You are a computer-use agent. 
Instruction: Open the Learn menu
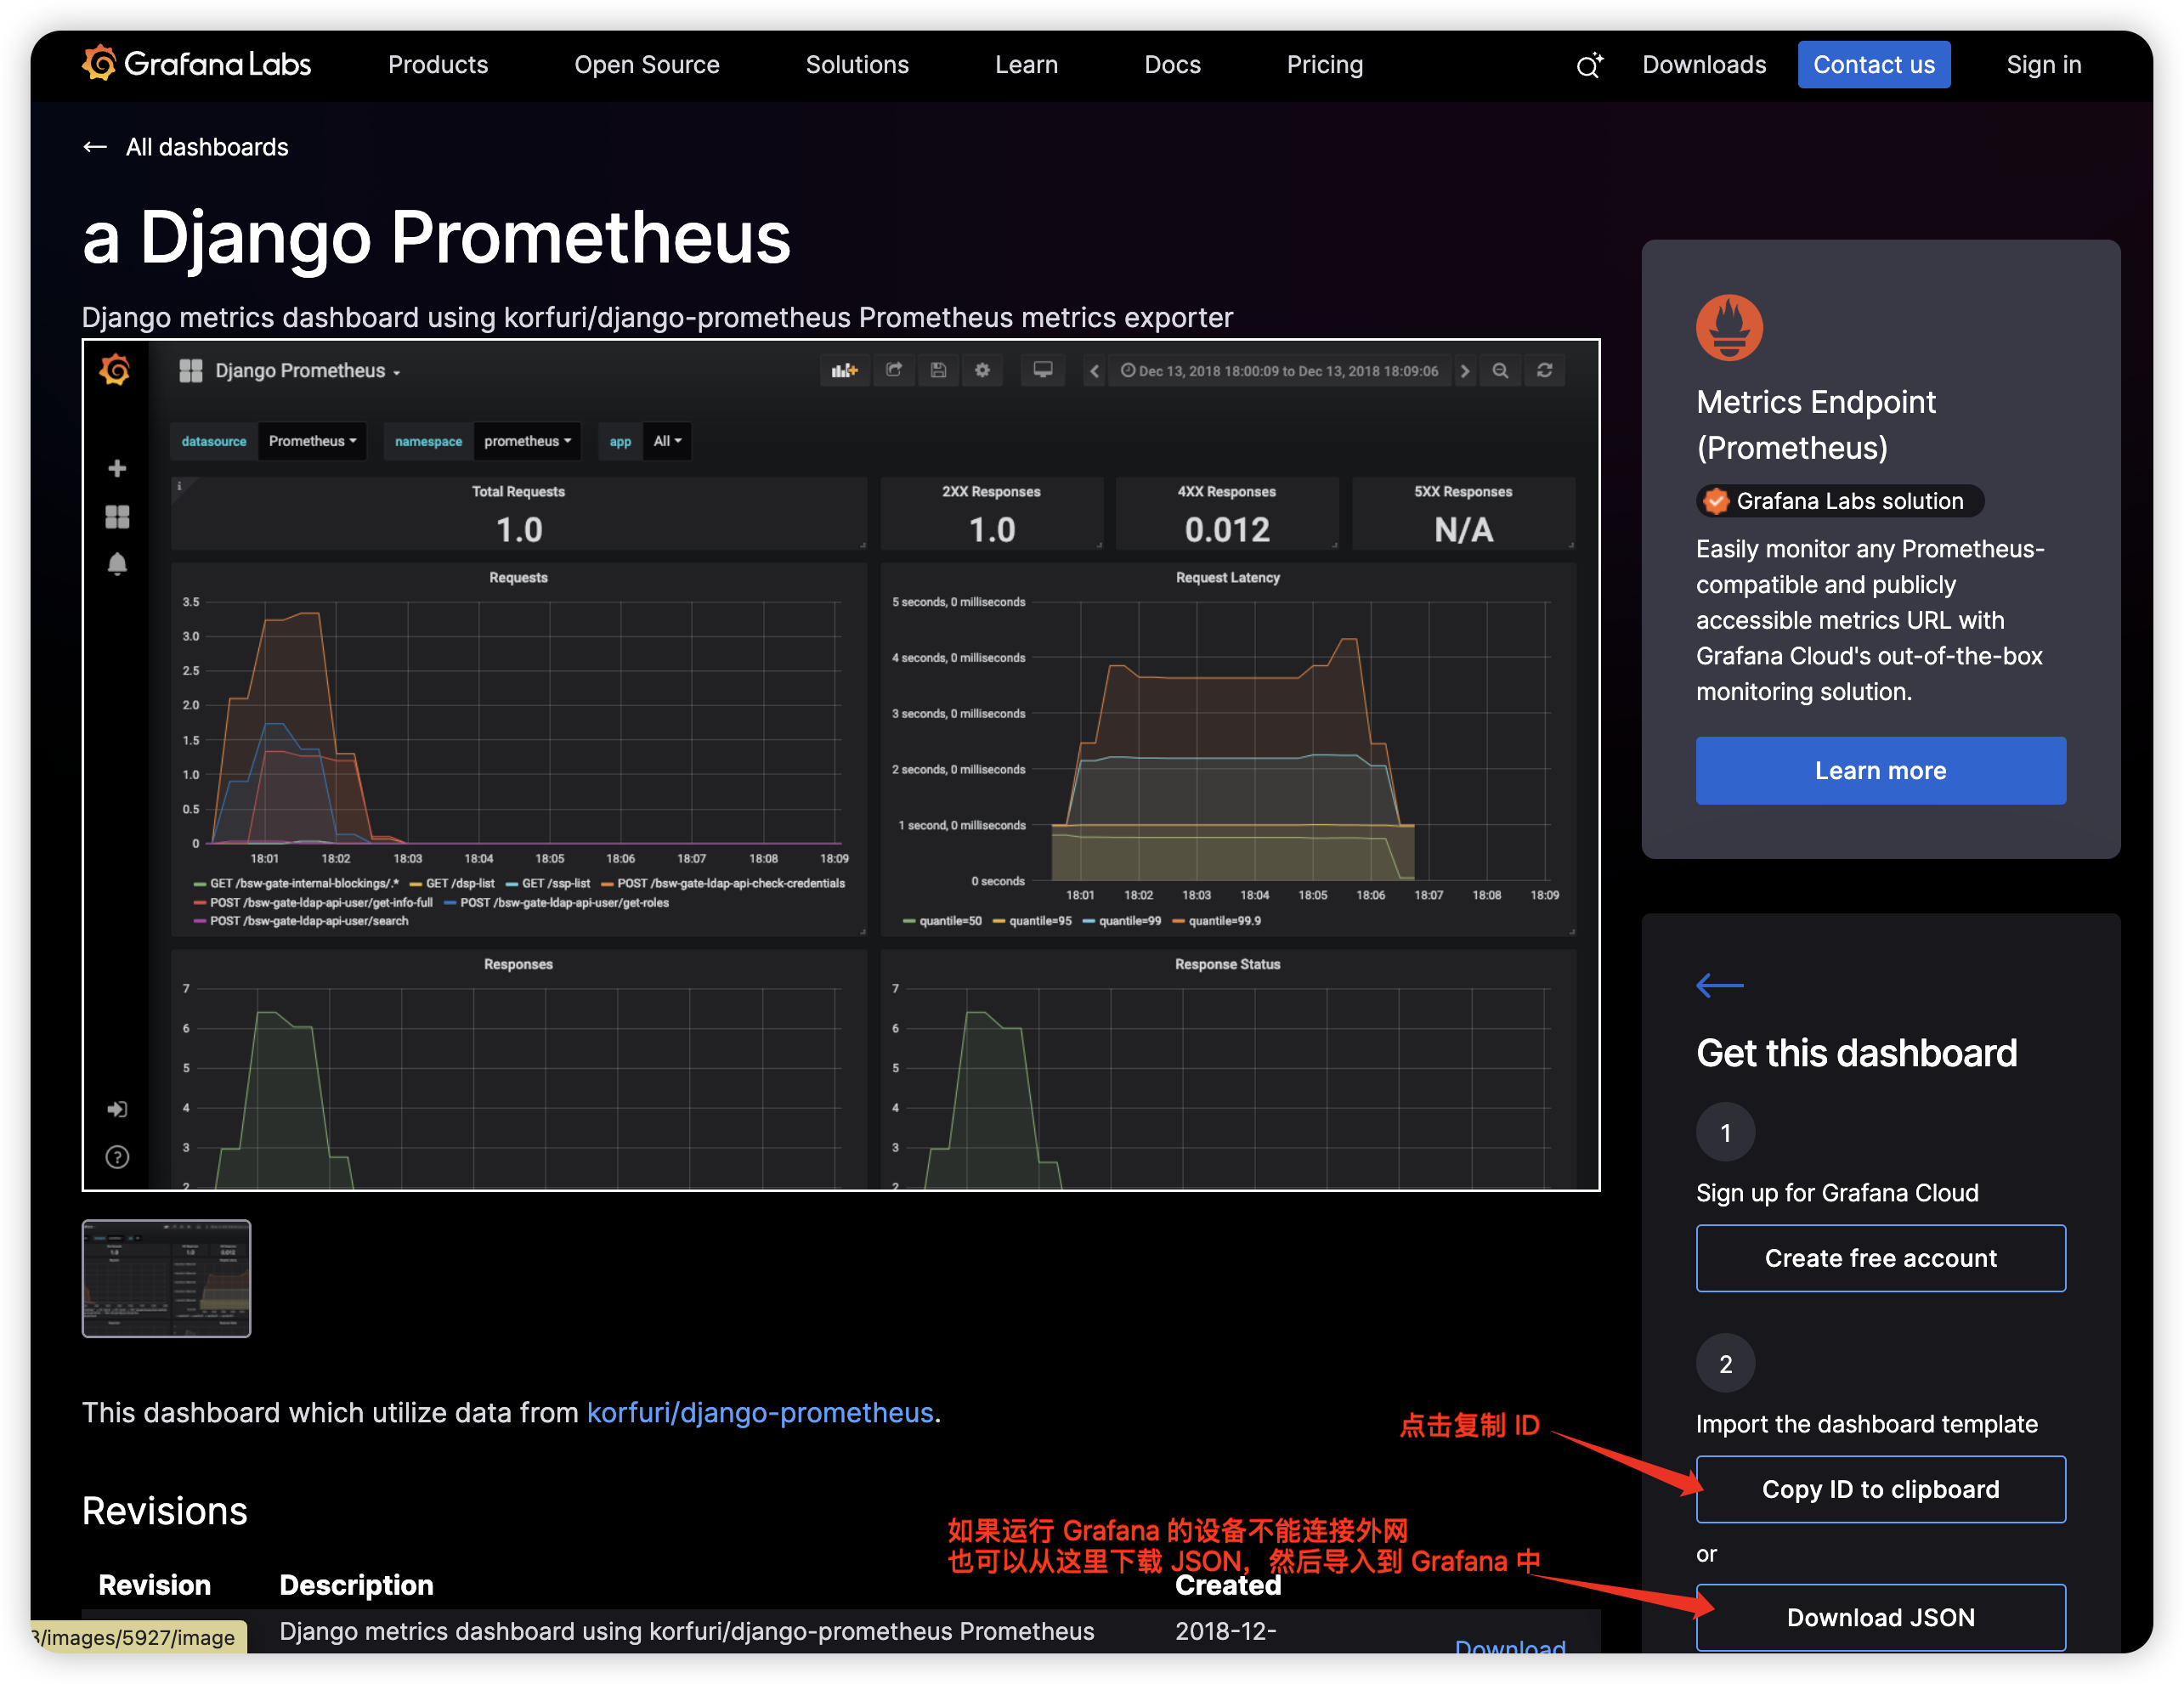tap(1026, 65)
